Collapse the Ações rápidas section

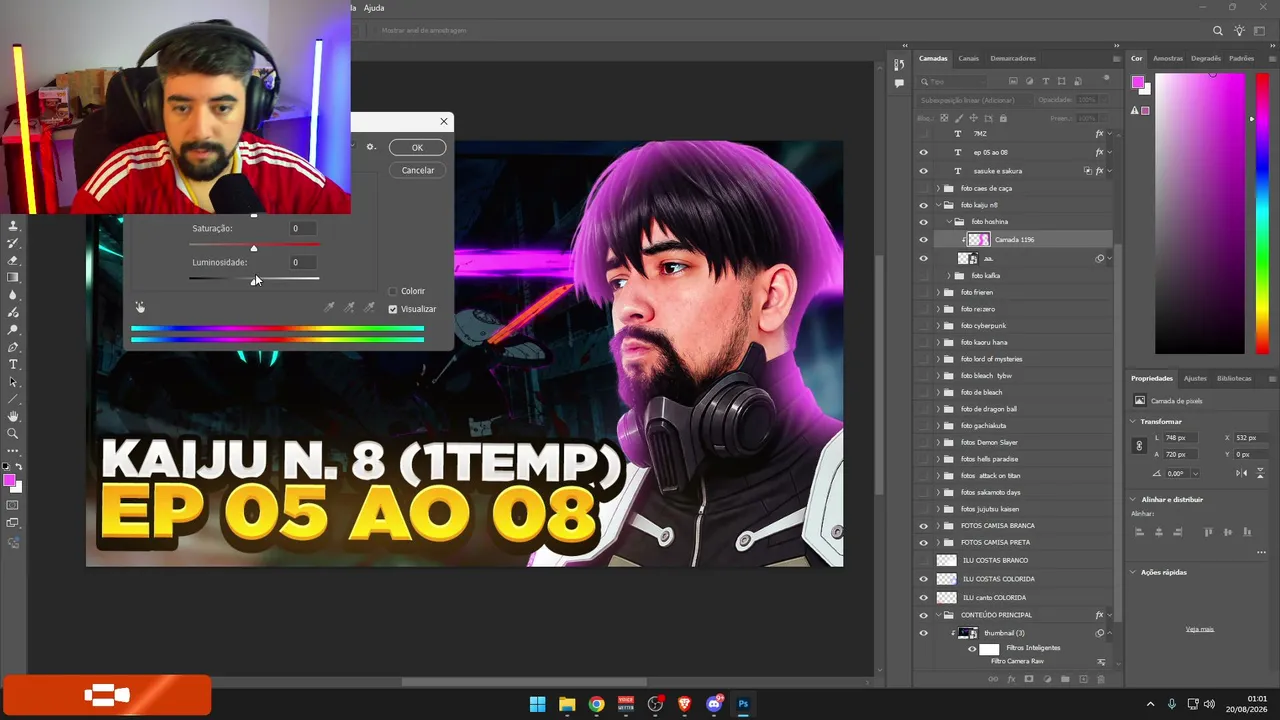(1133, 572)
